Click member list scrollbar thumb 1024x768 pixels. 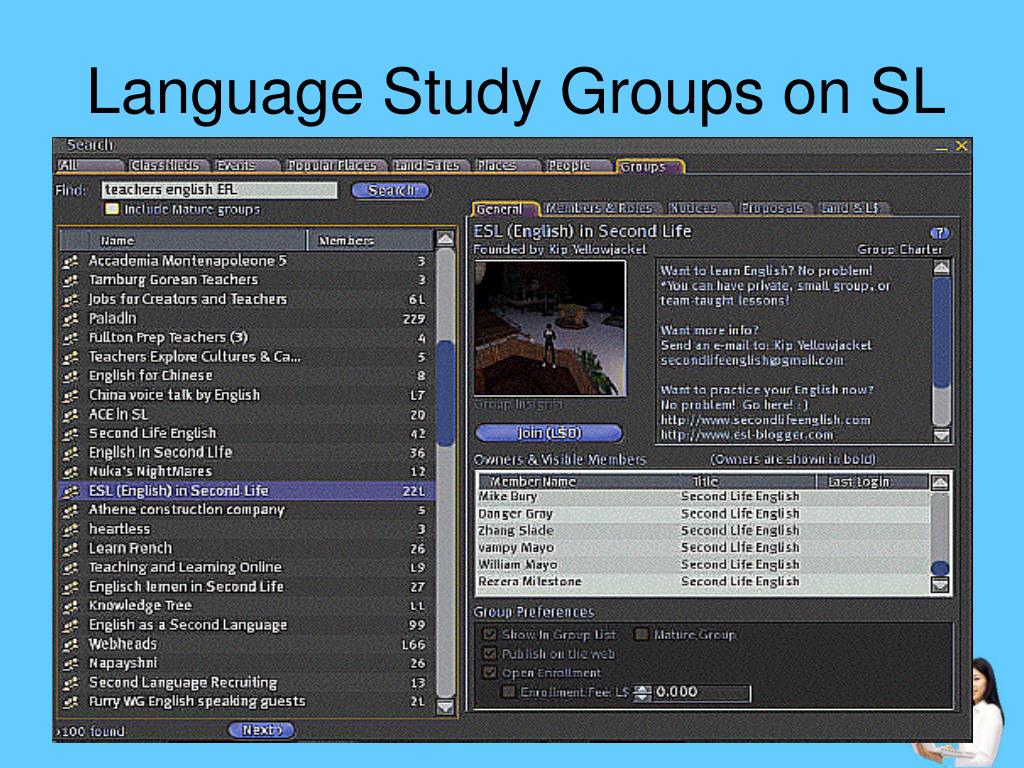[940, 568]
